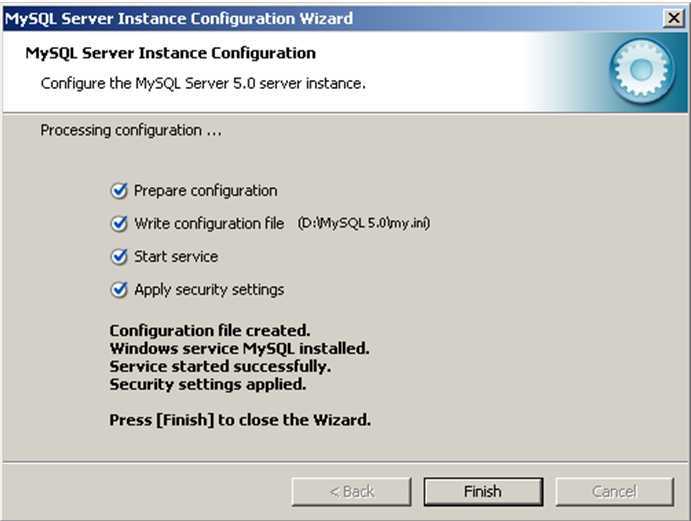Click the Cancel button
The image size is (691, 521).
(614, 491)
